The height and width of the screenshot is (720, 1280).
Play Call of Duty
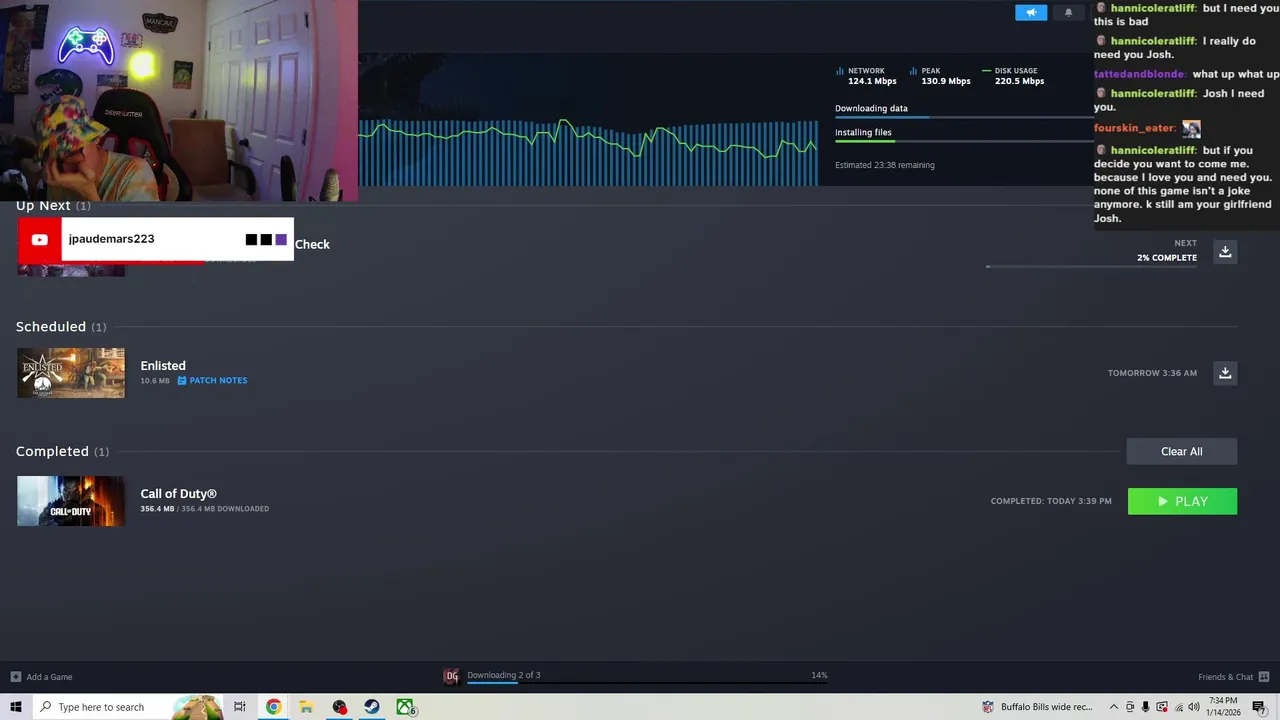[x=1182, y=501]
